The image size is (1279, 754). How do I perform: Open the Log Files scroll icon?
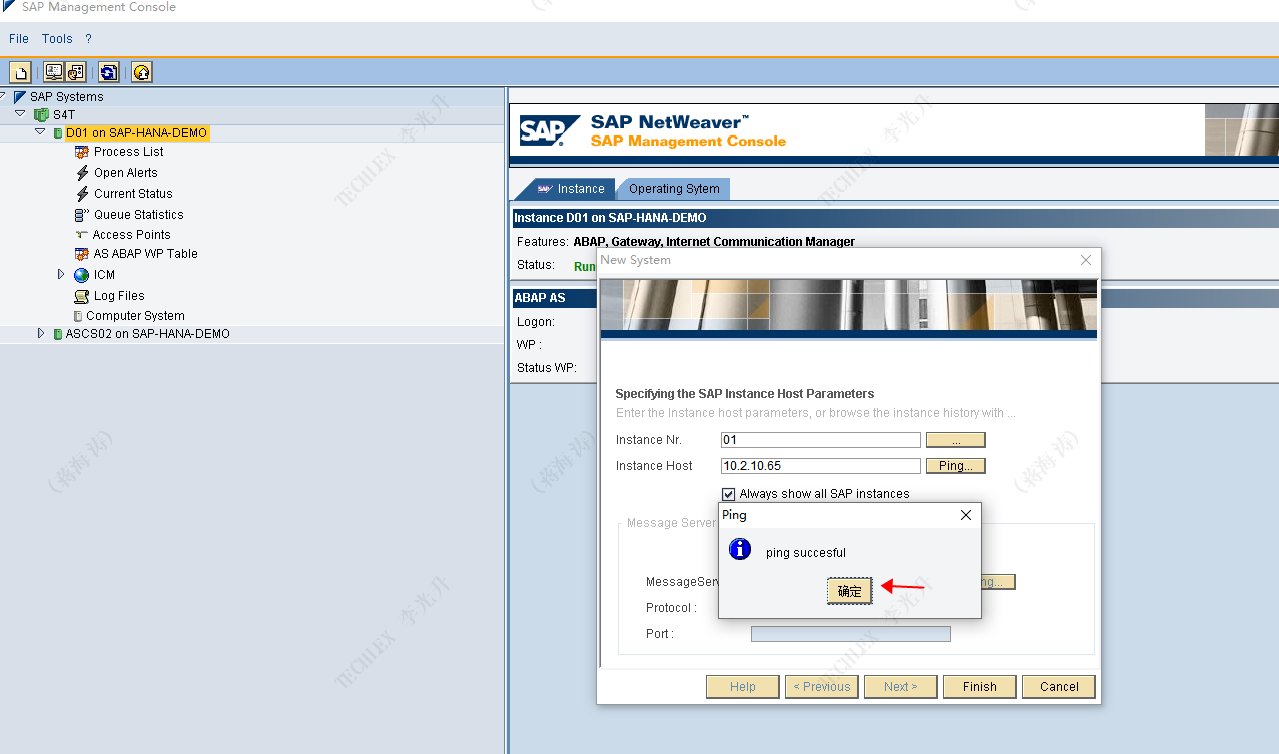[x=82, y=296]
